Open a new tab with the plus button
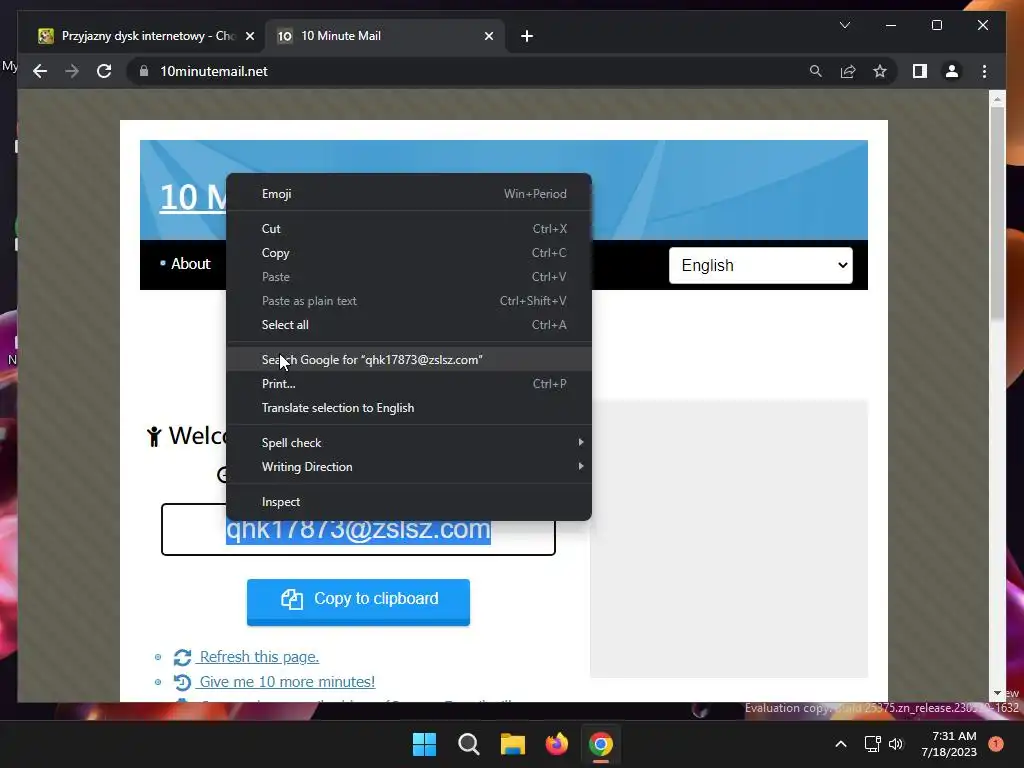1024x768 pixels. click(527, 36)
